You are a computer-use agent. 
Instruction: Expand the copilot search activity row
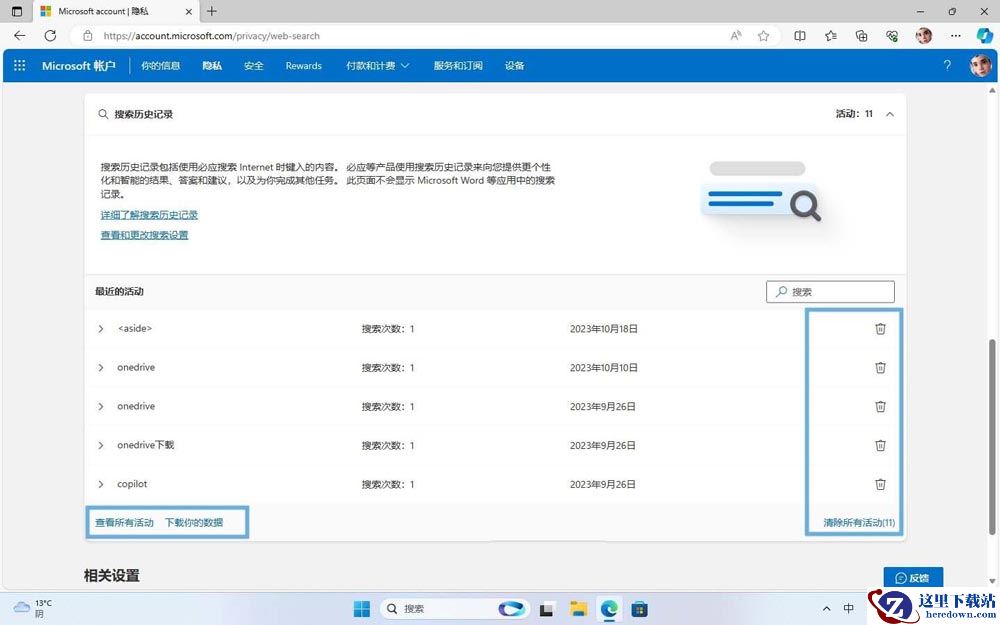tap(101, 485)
